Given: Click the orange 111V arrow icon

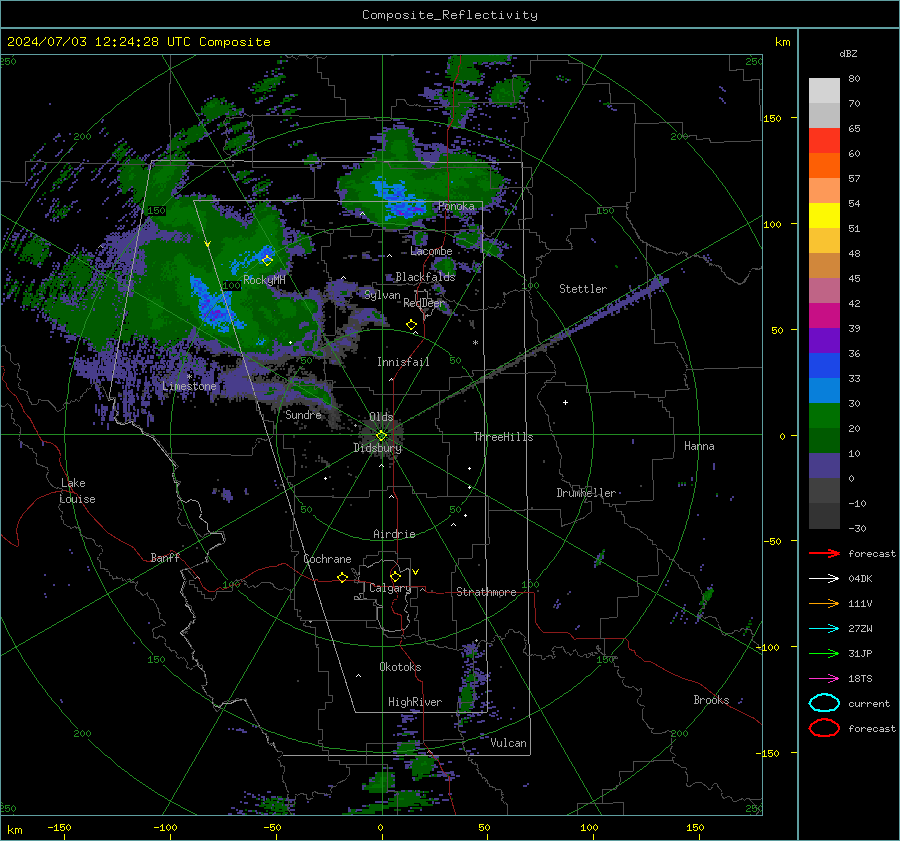Looking at the screenshot, I should click(x=824, y=603).
